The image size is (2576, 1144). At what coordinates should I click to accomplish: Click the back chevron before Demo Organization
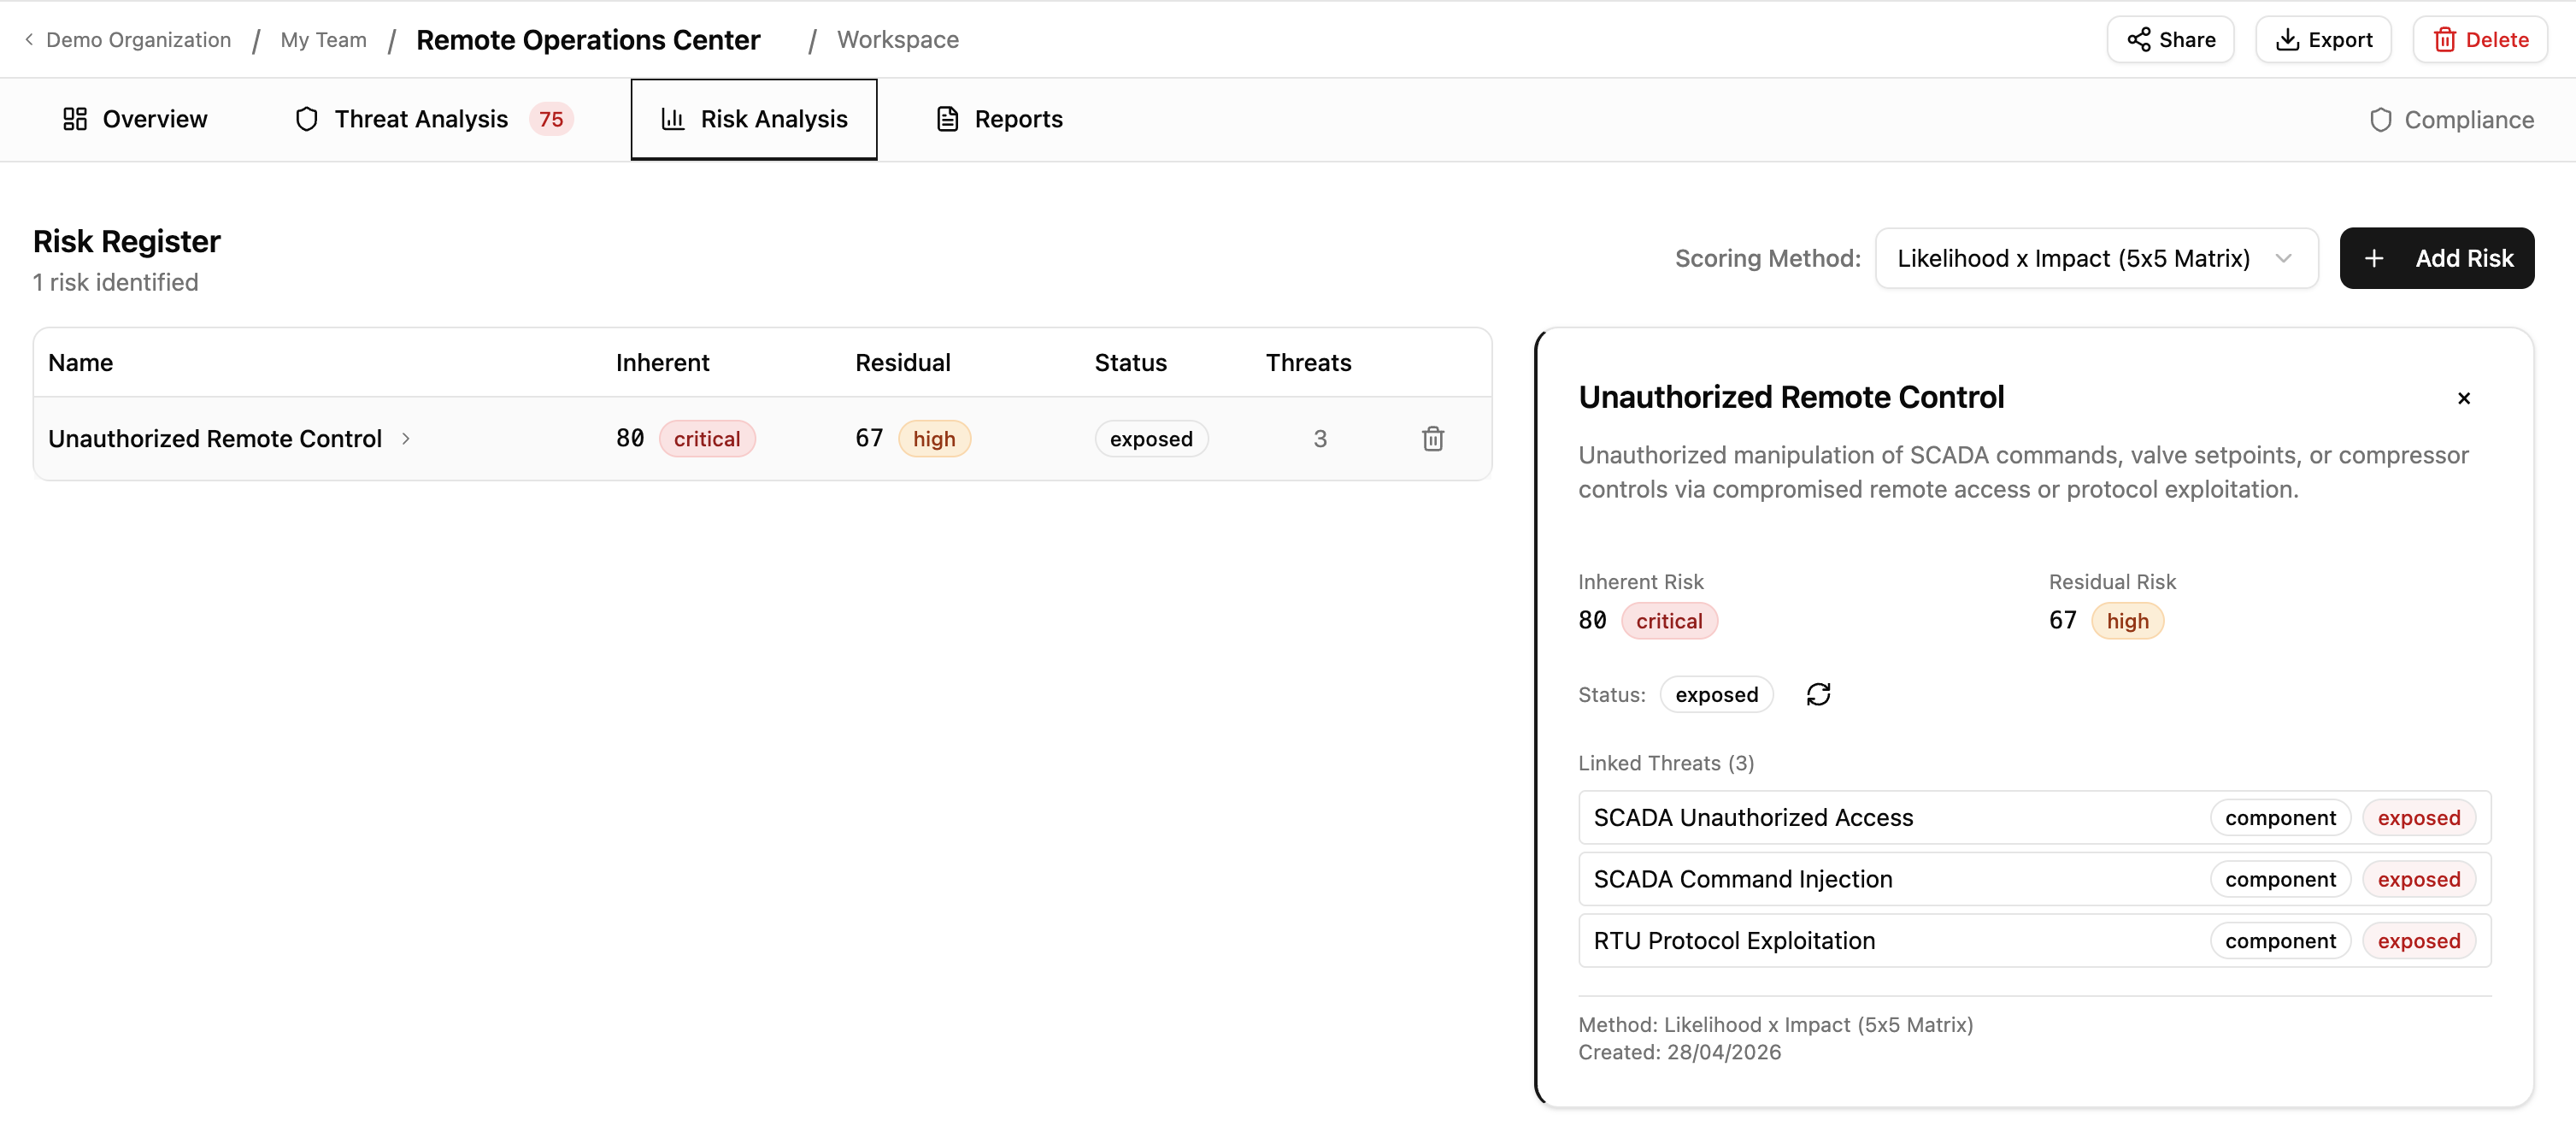click(x=29, y=39)
